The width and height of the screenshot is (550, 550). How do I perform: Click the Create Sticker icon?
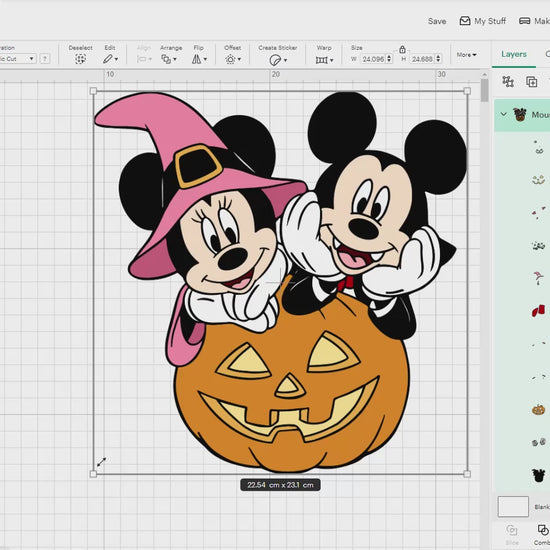point(275,60)
